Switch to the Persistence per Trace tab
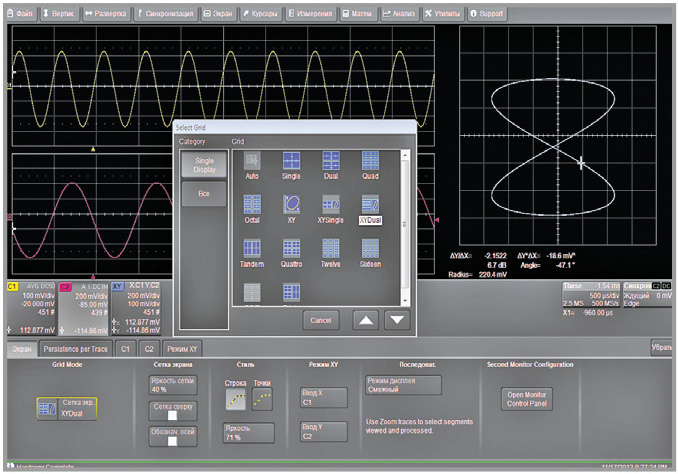 click(x=74, y=350)
